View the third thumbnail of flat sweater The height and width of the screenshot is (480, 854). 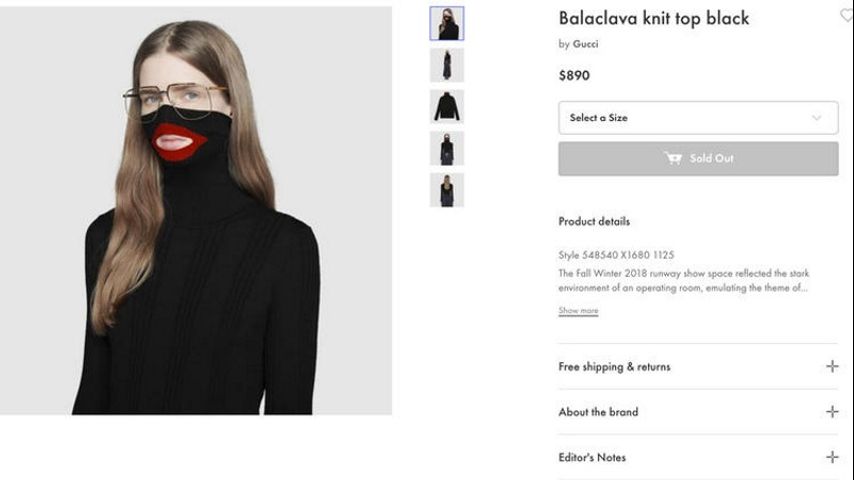[447, 107]
